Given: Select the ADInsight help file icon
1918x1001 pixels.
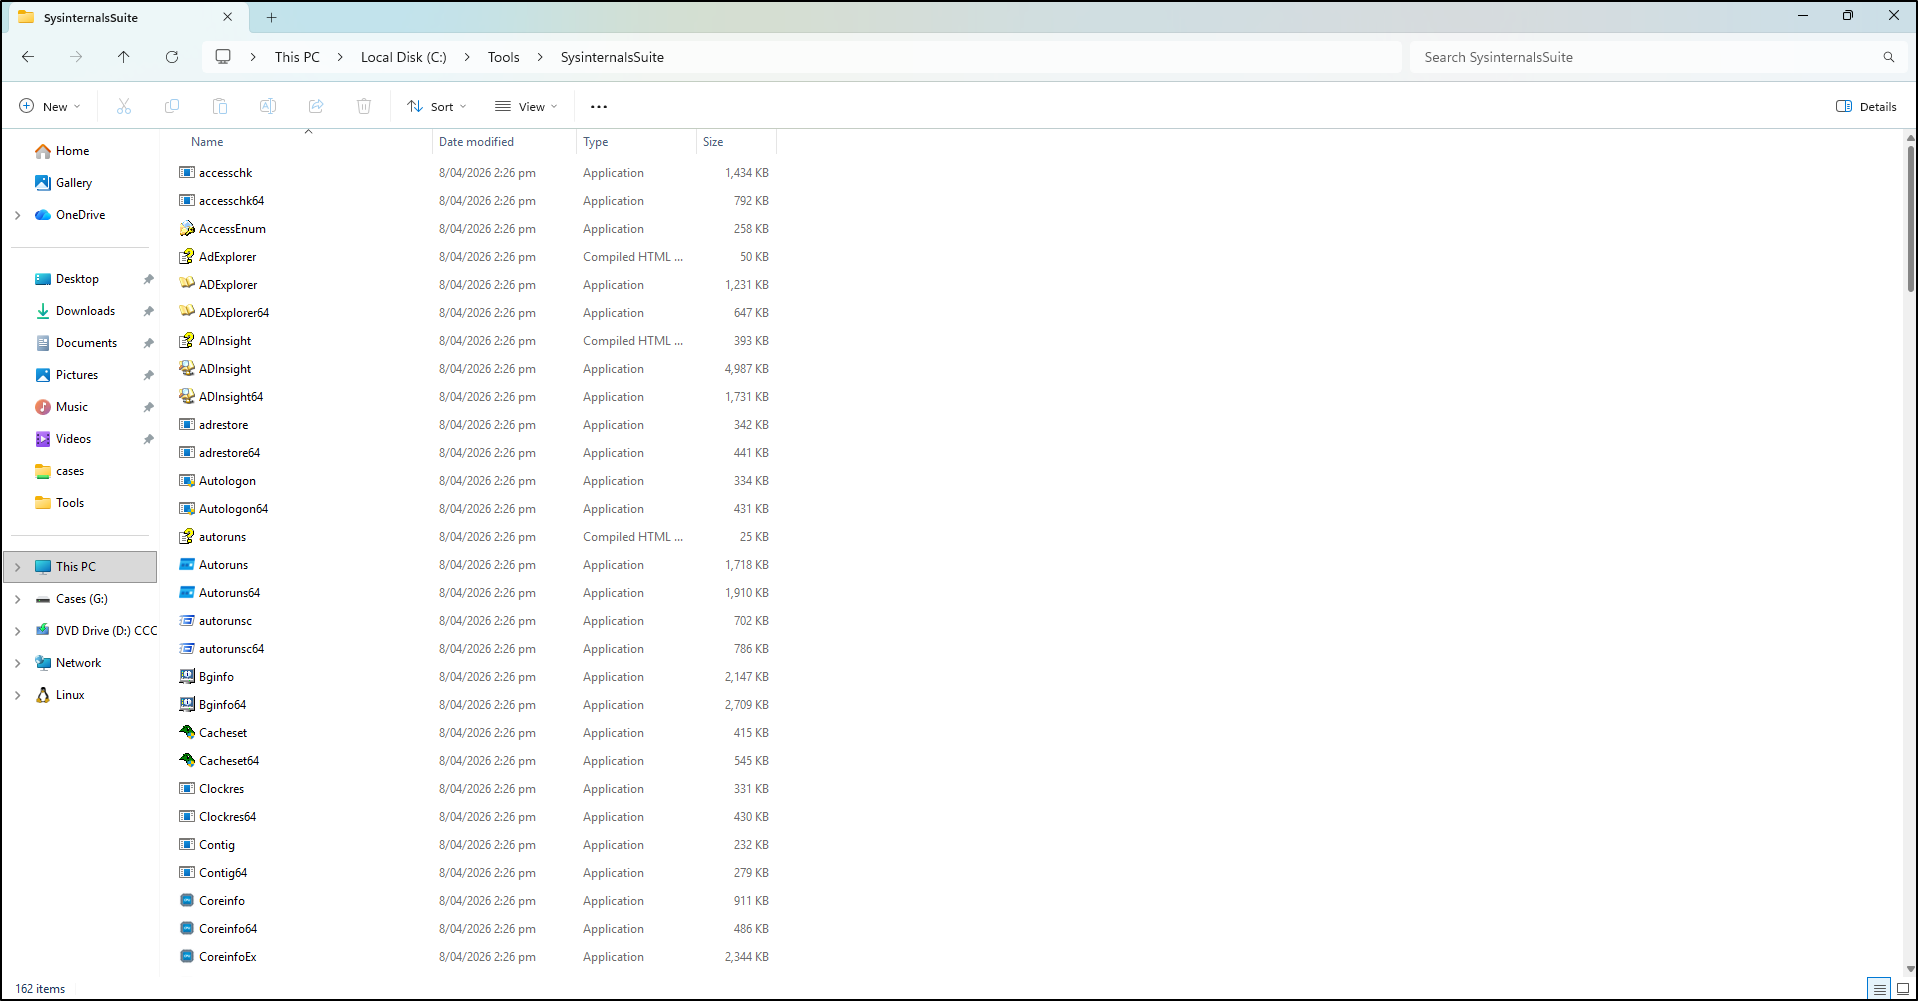Looking at the screenshot, I should click(x=187, y=341).
